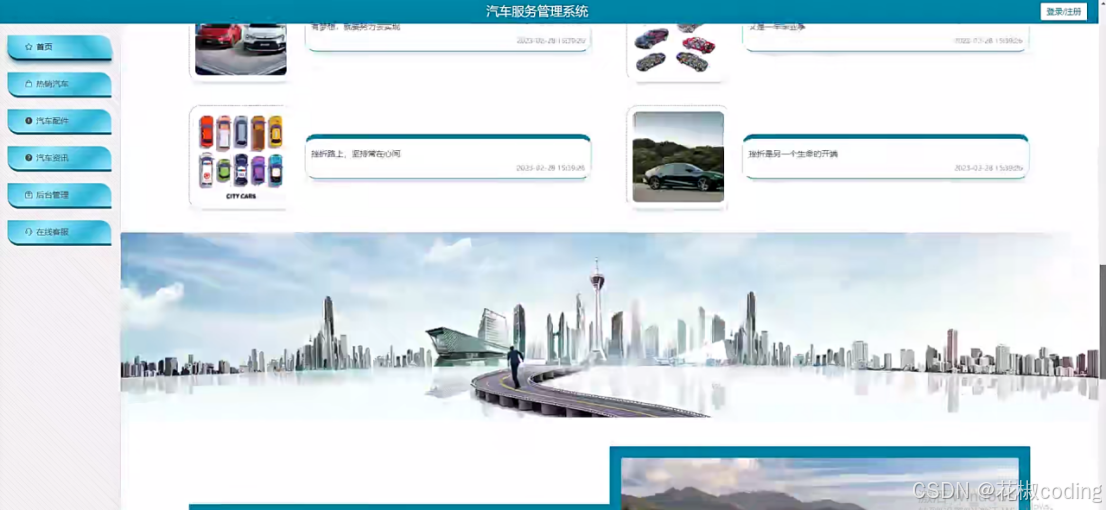Open the news card starting 又是一年

pos(885,37)
